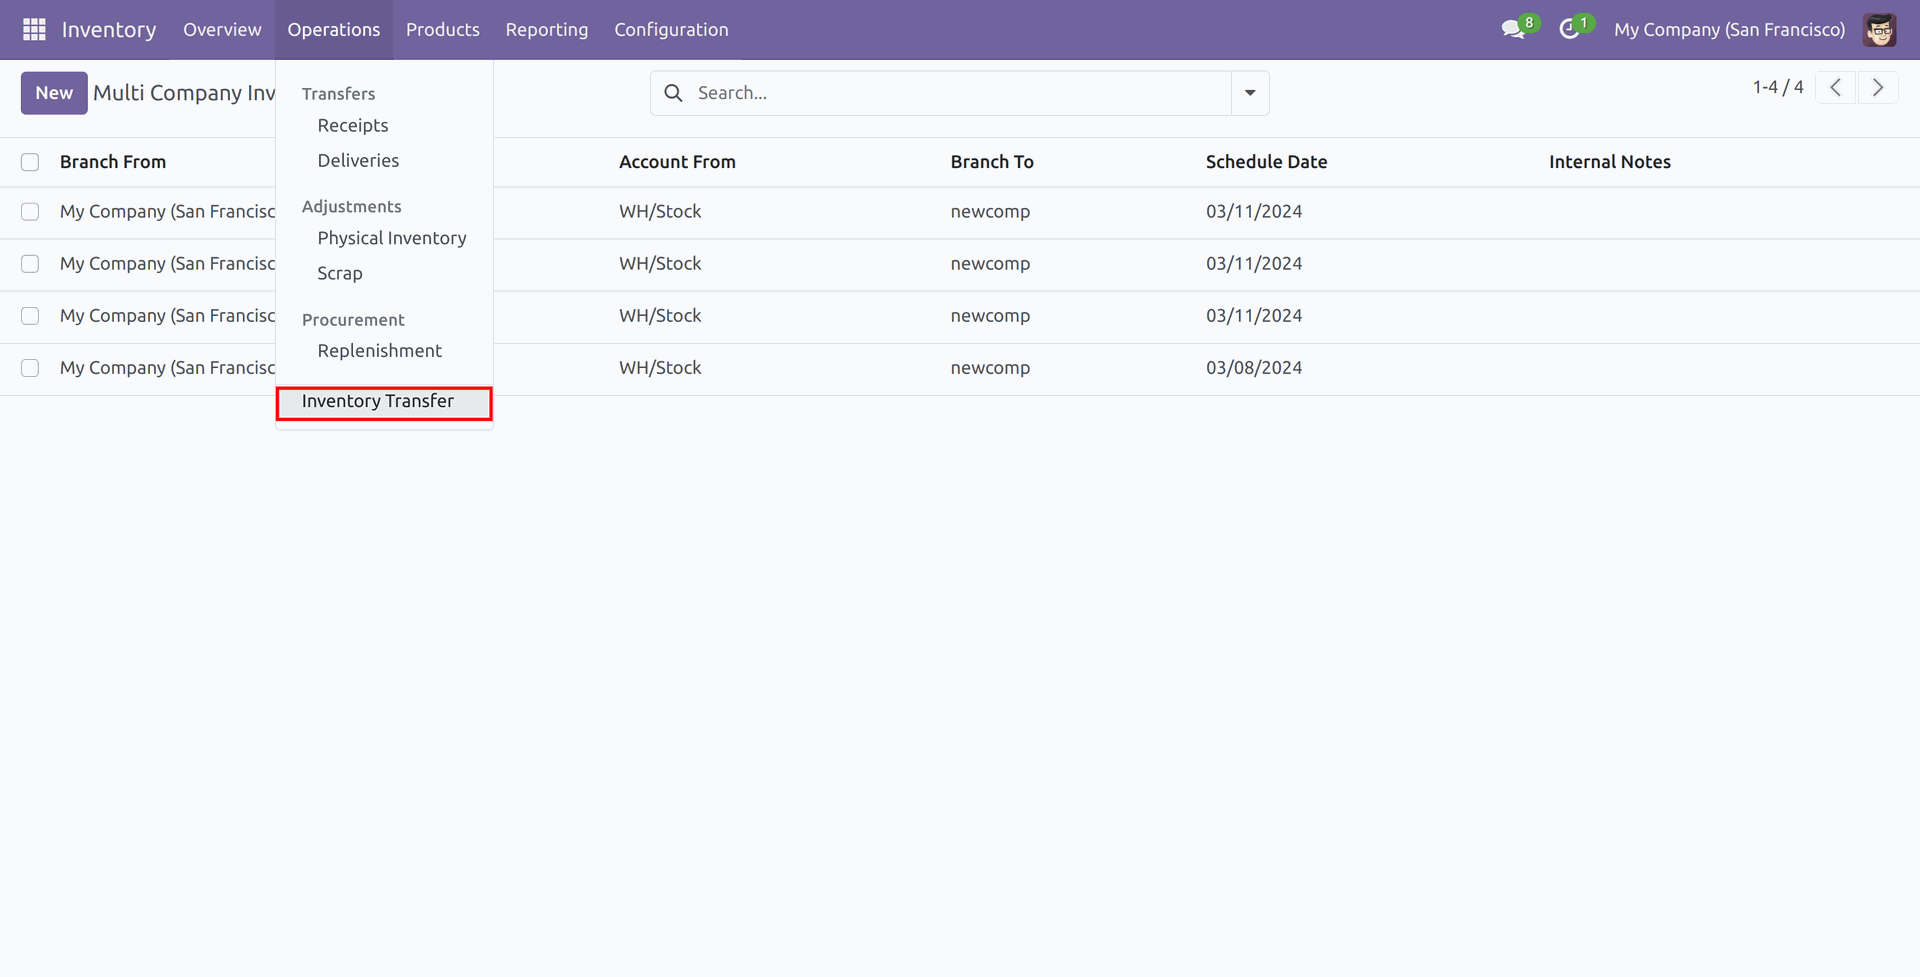Image resolution: width=1920 pixels, height=977 pixels.
Task: Open the apps grid home menu
Action: (34, 30)
